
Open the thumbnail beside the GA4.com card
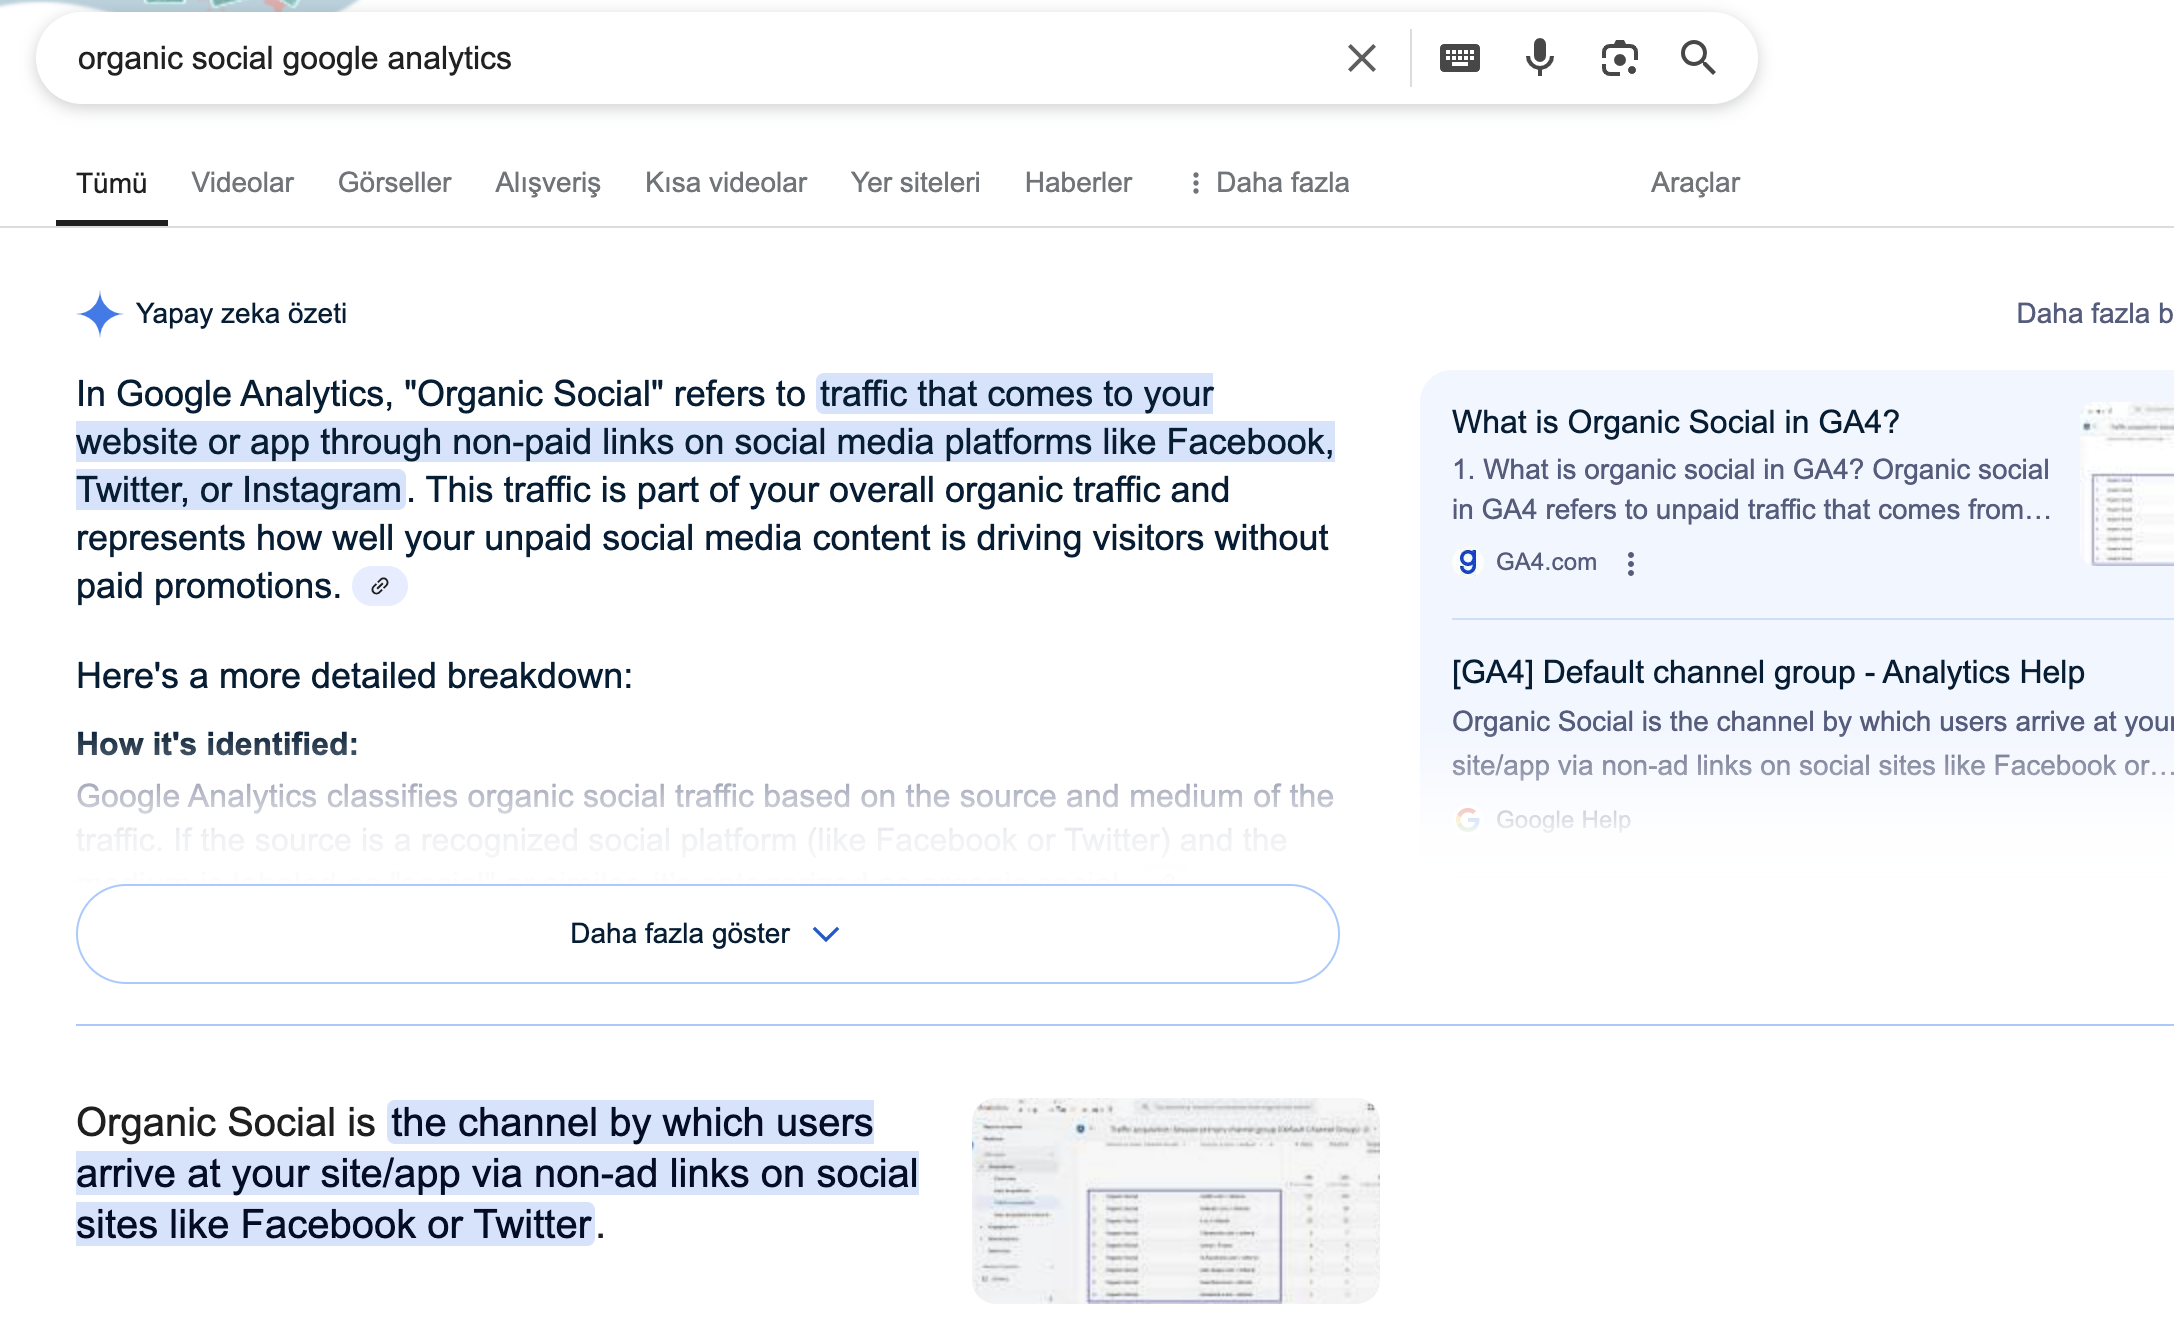[2127, 484]
